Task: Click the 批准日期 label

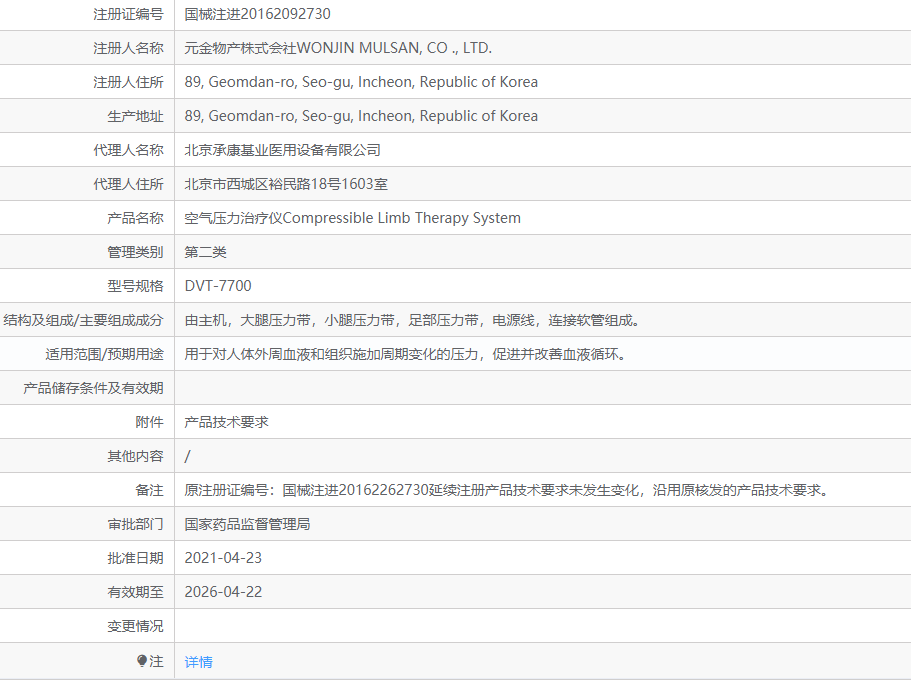Action: click(x=135, y=558)
